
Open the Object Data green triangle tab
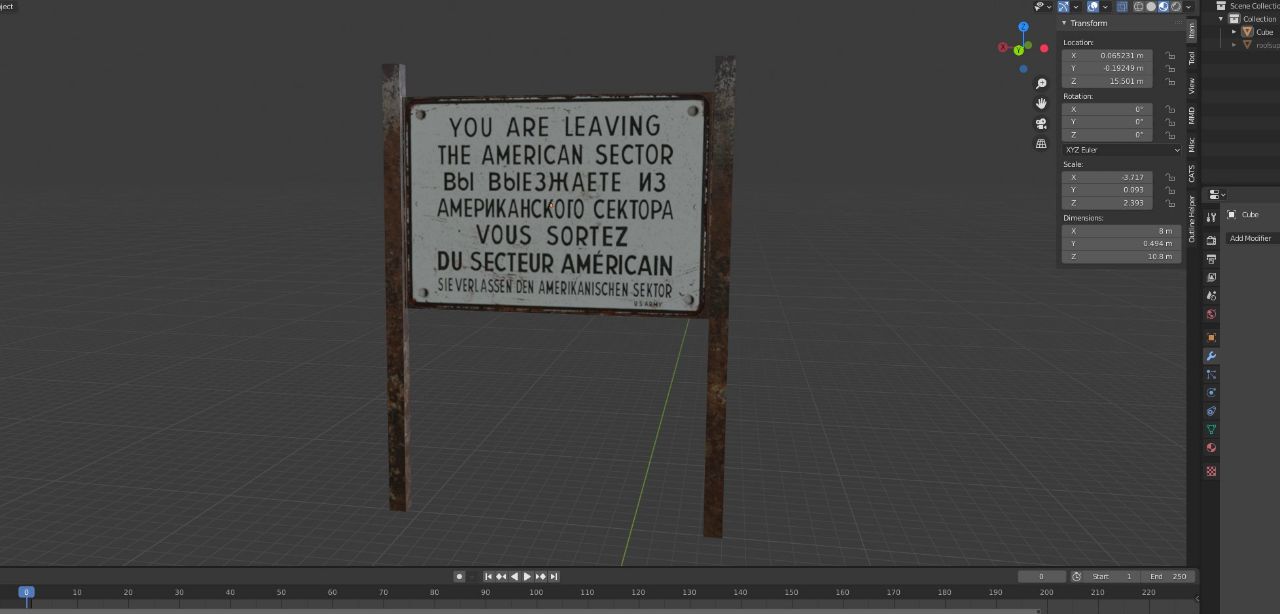[x=1211, y=429]
